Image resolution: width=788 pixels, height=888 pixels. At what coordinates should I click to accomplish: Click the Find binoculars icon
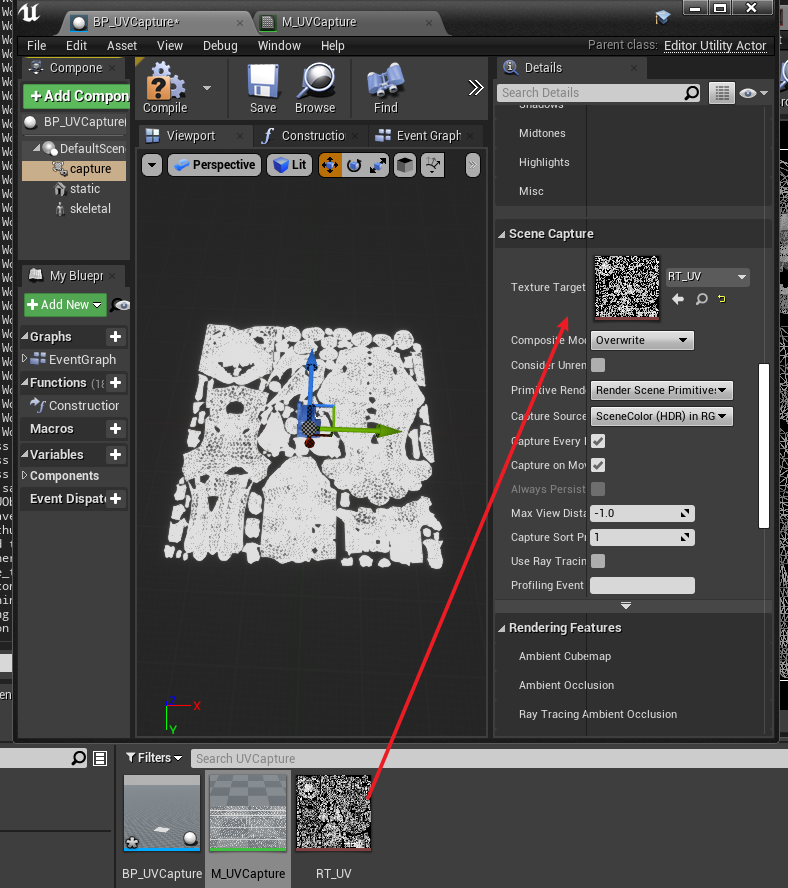(386, 84)
